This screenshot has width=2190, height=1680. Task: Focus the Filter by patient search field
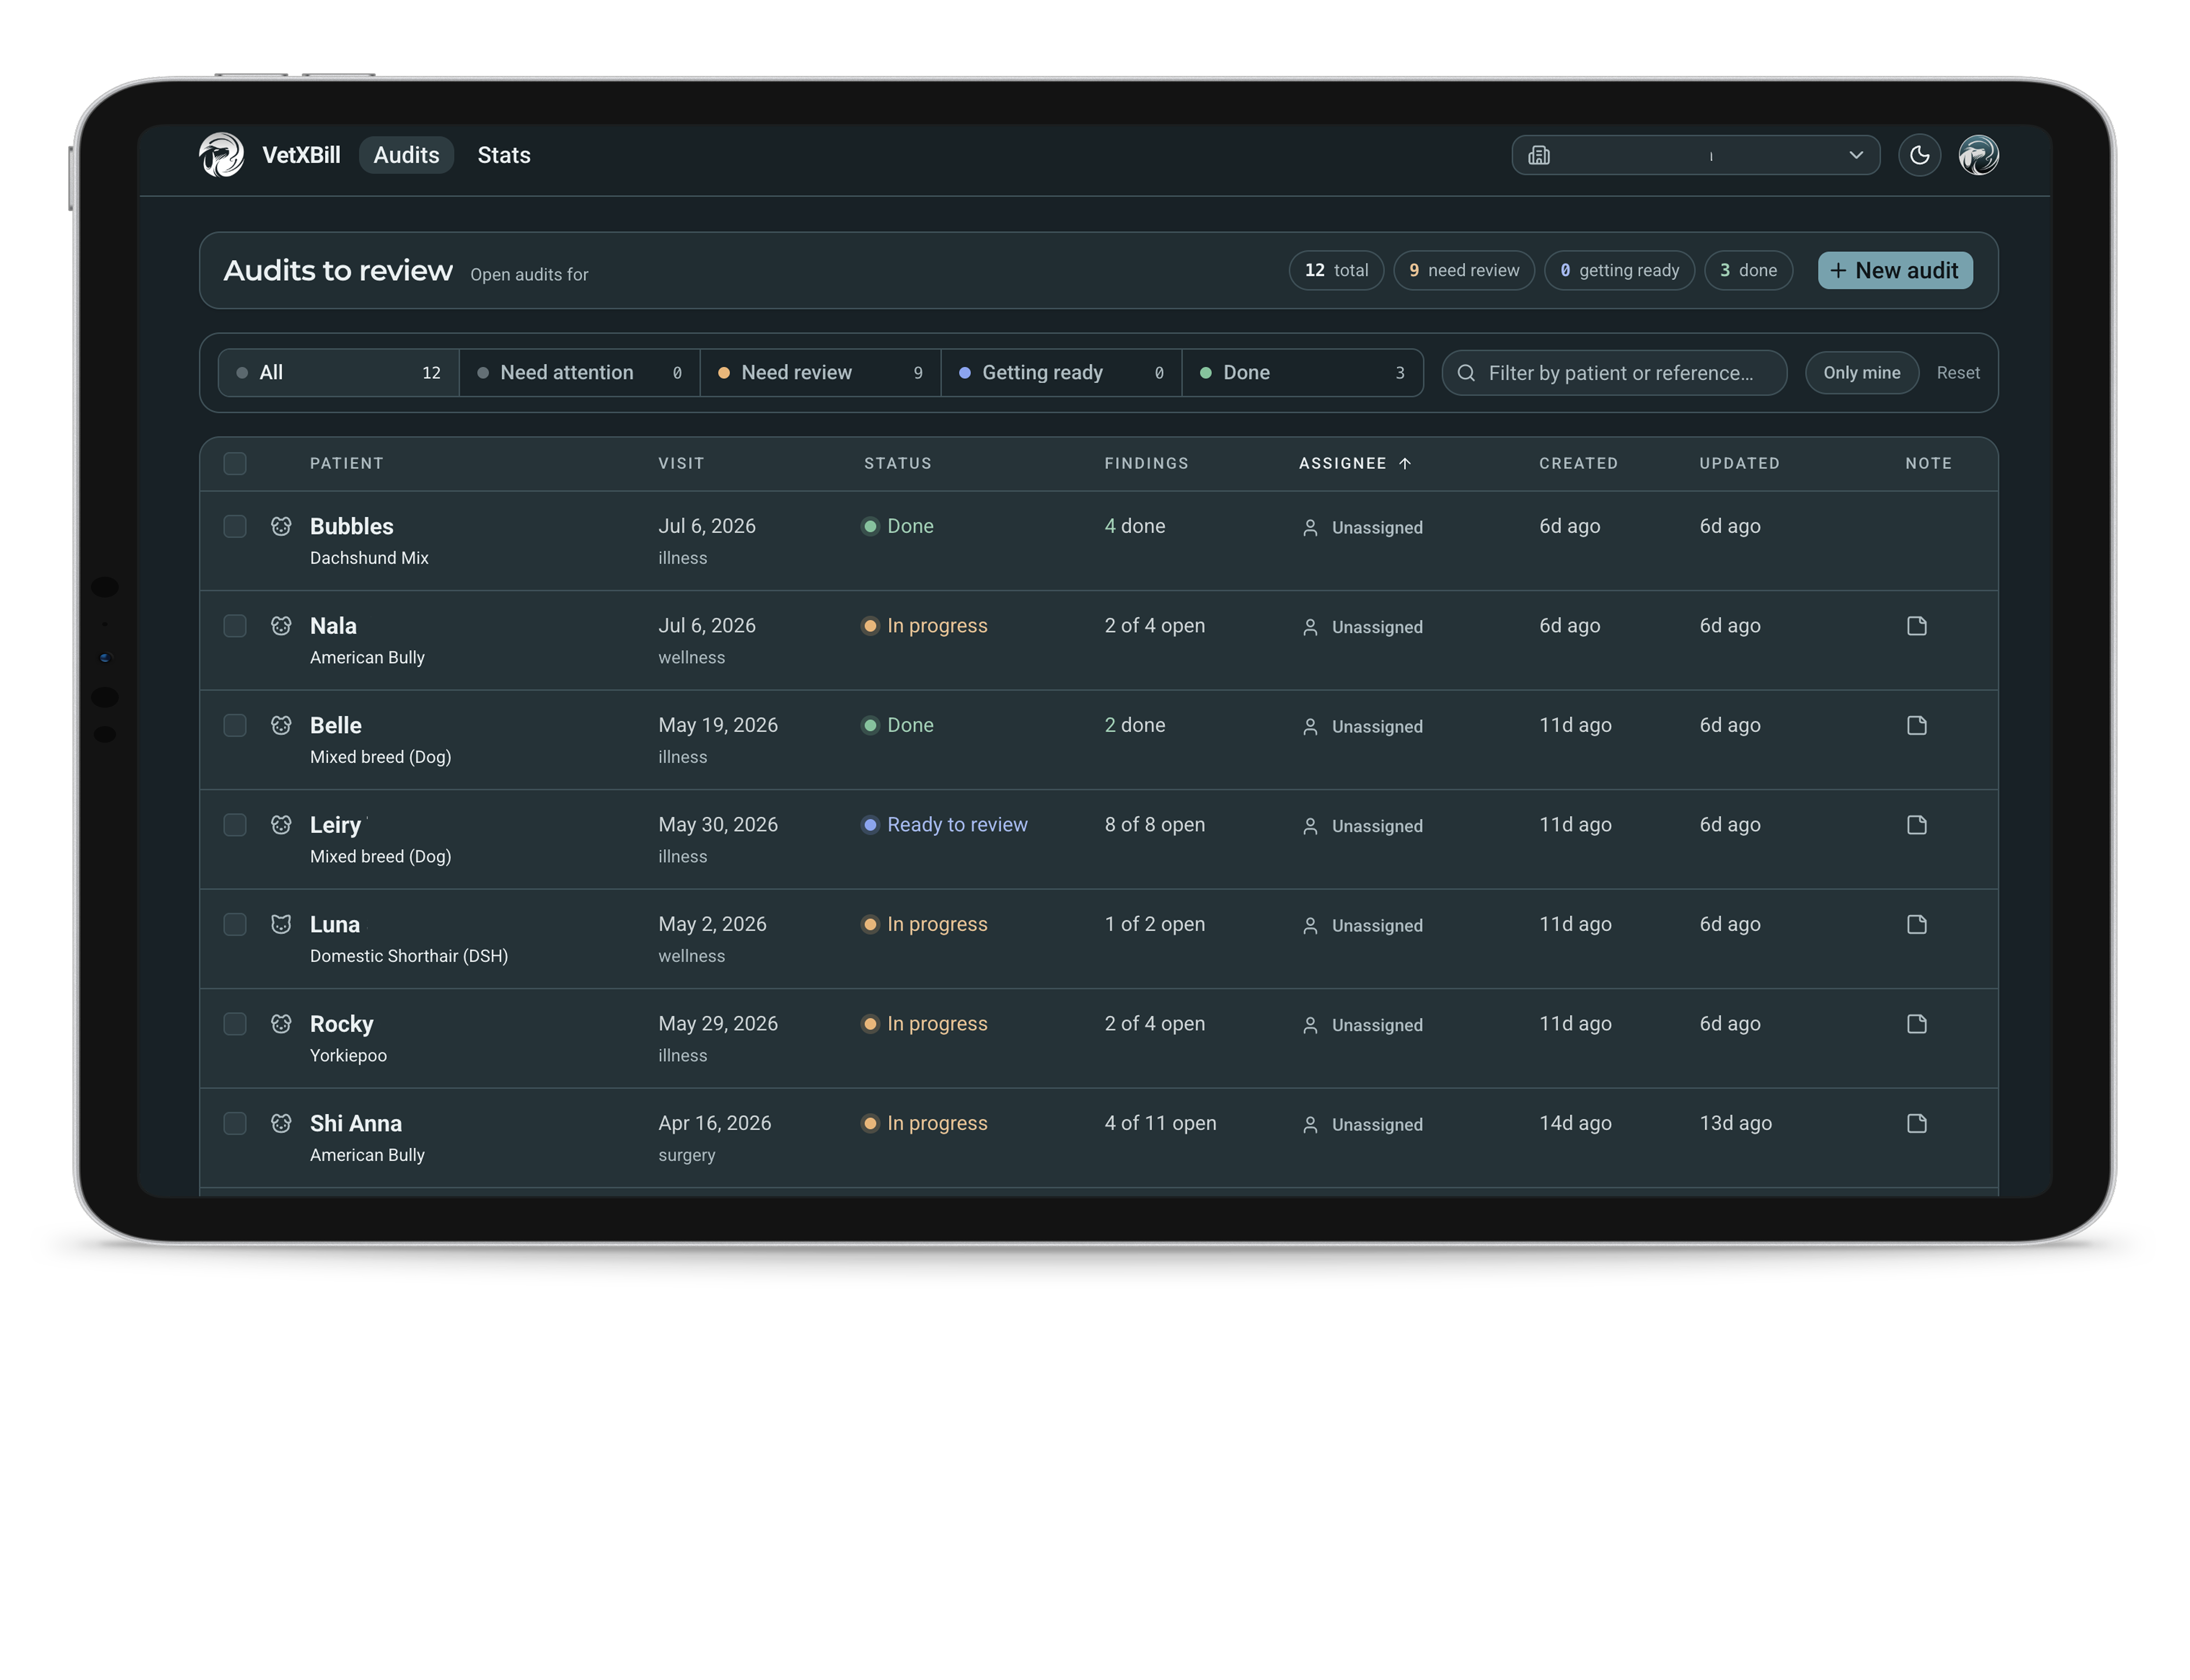click(x=1614, y=373)
